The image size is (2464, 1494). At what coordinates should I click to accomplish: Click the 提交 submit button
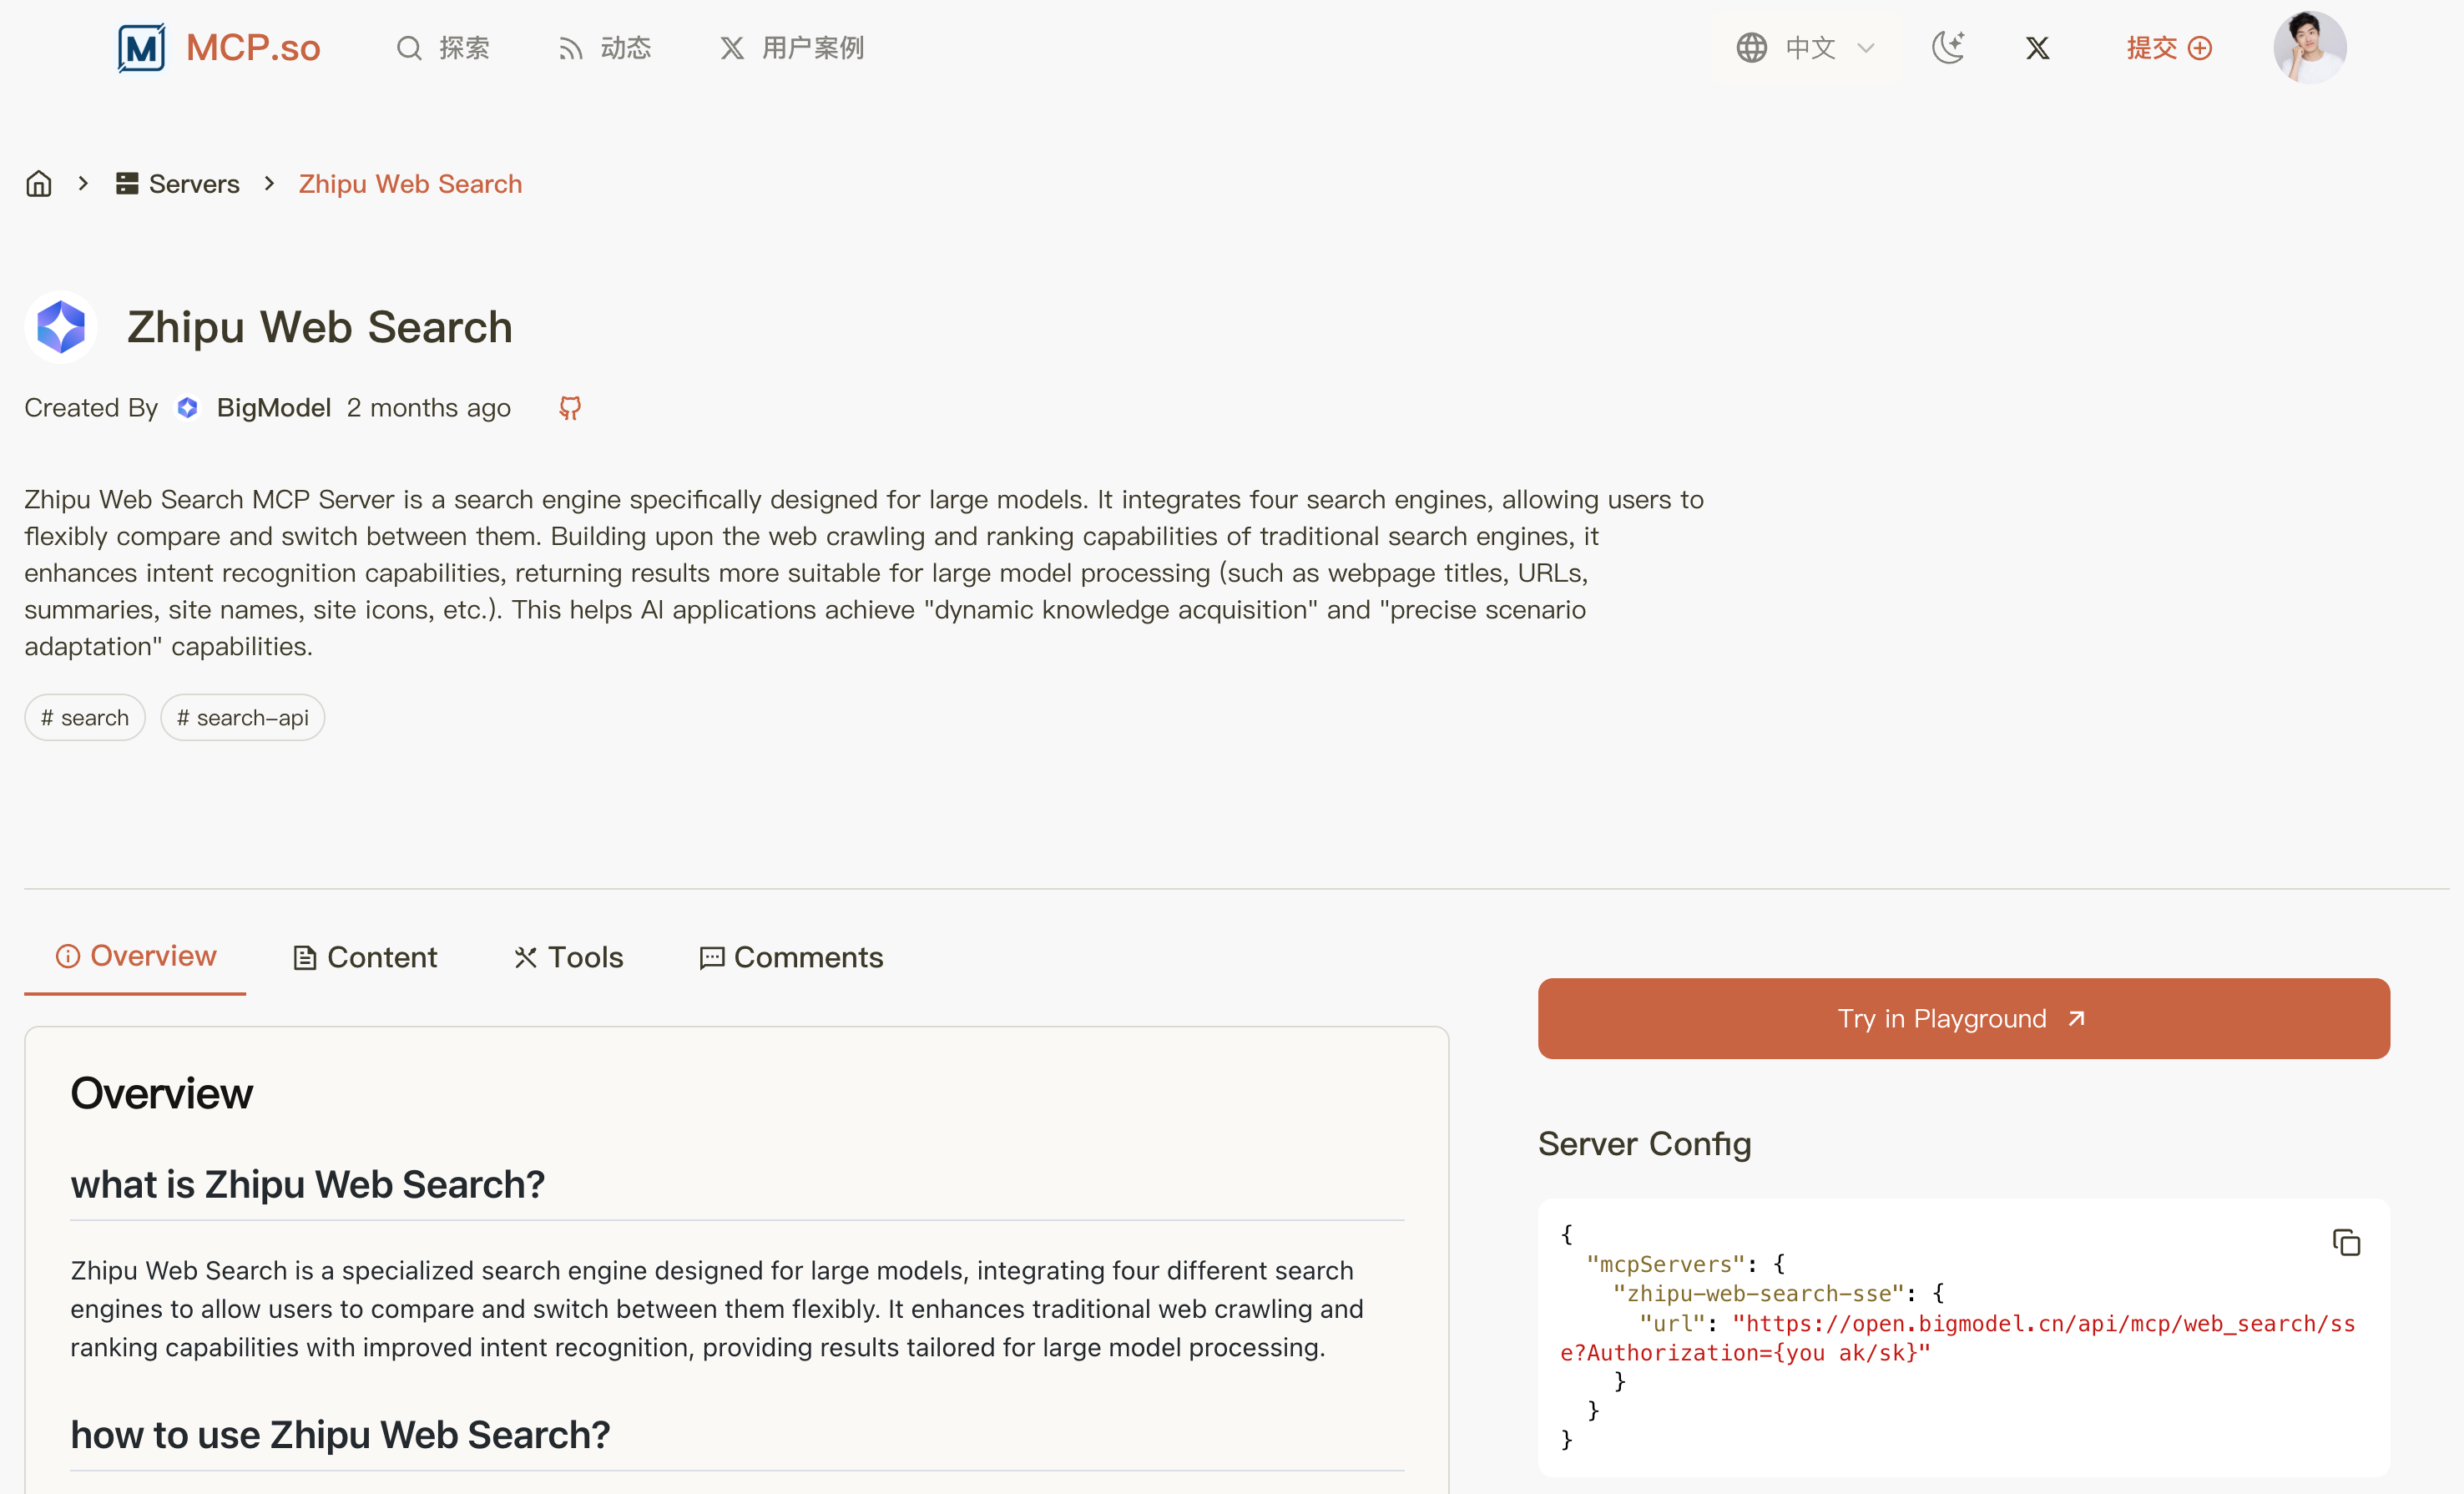click(2168, 47)
